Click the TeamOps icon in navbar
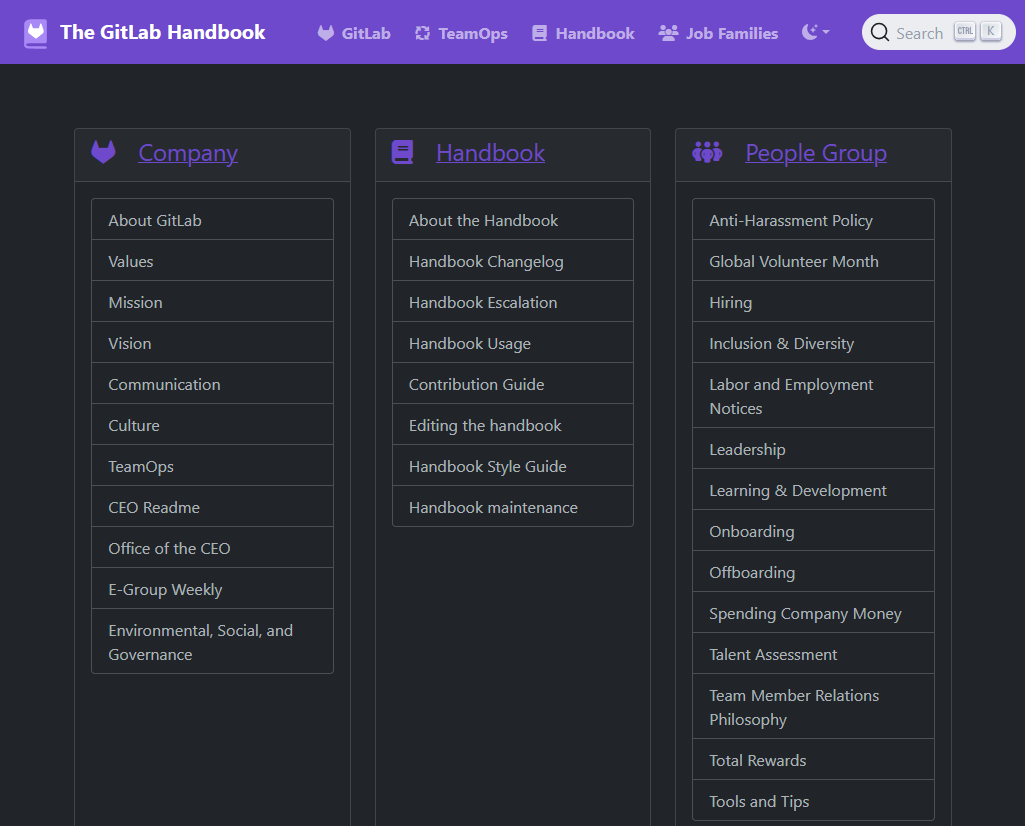The image size is (1025, 826). pos(423,33)
